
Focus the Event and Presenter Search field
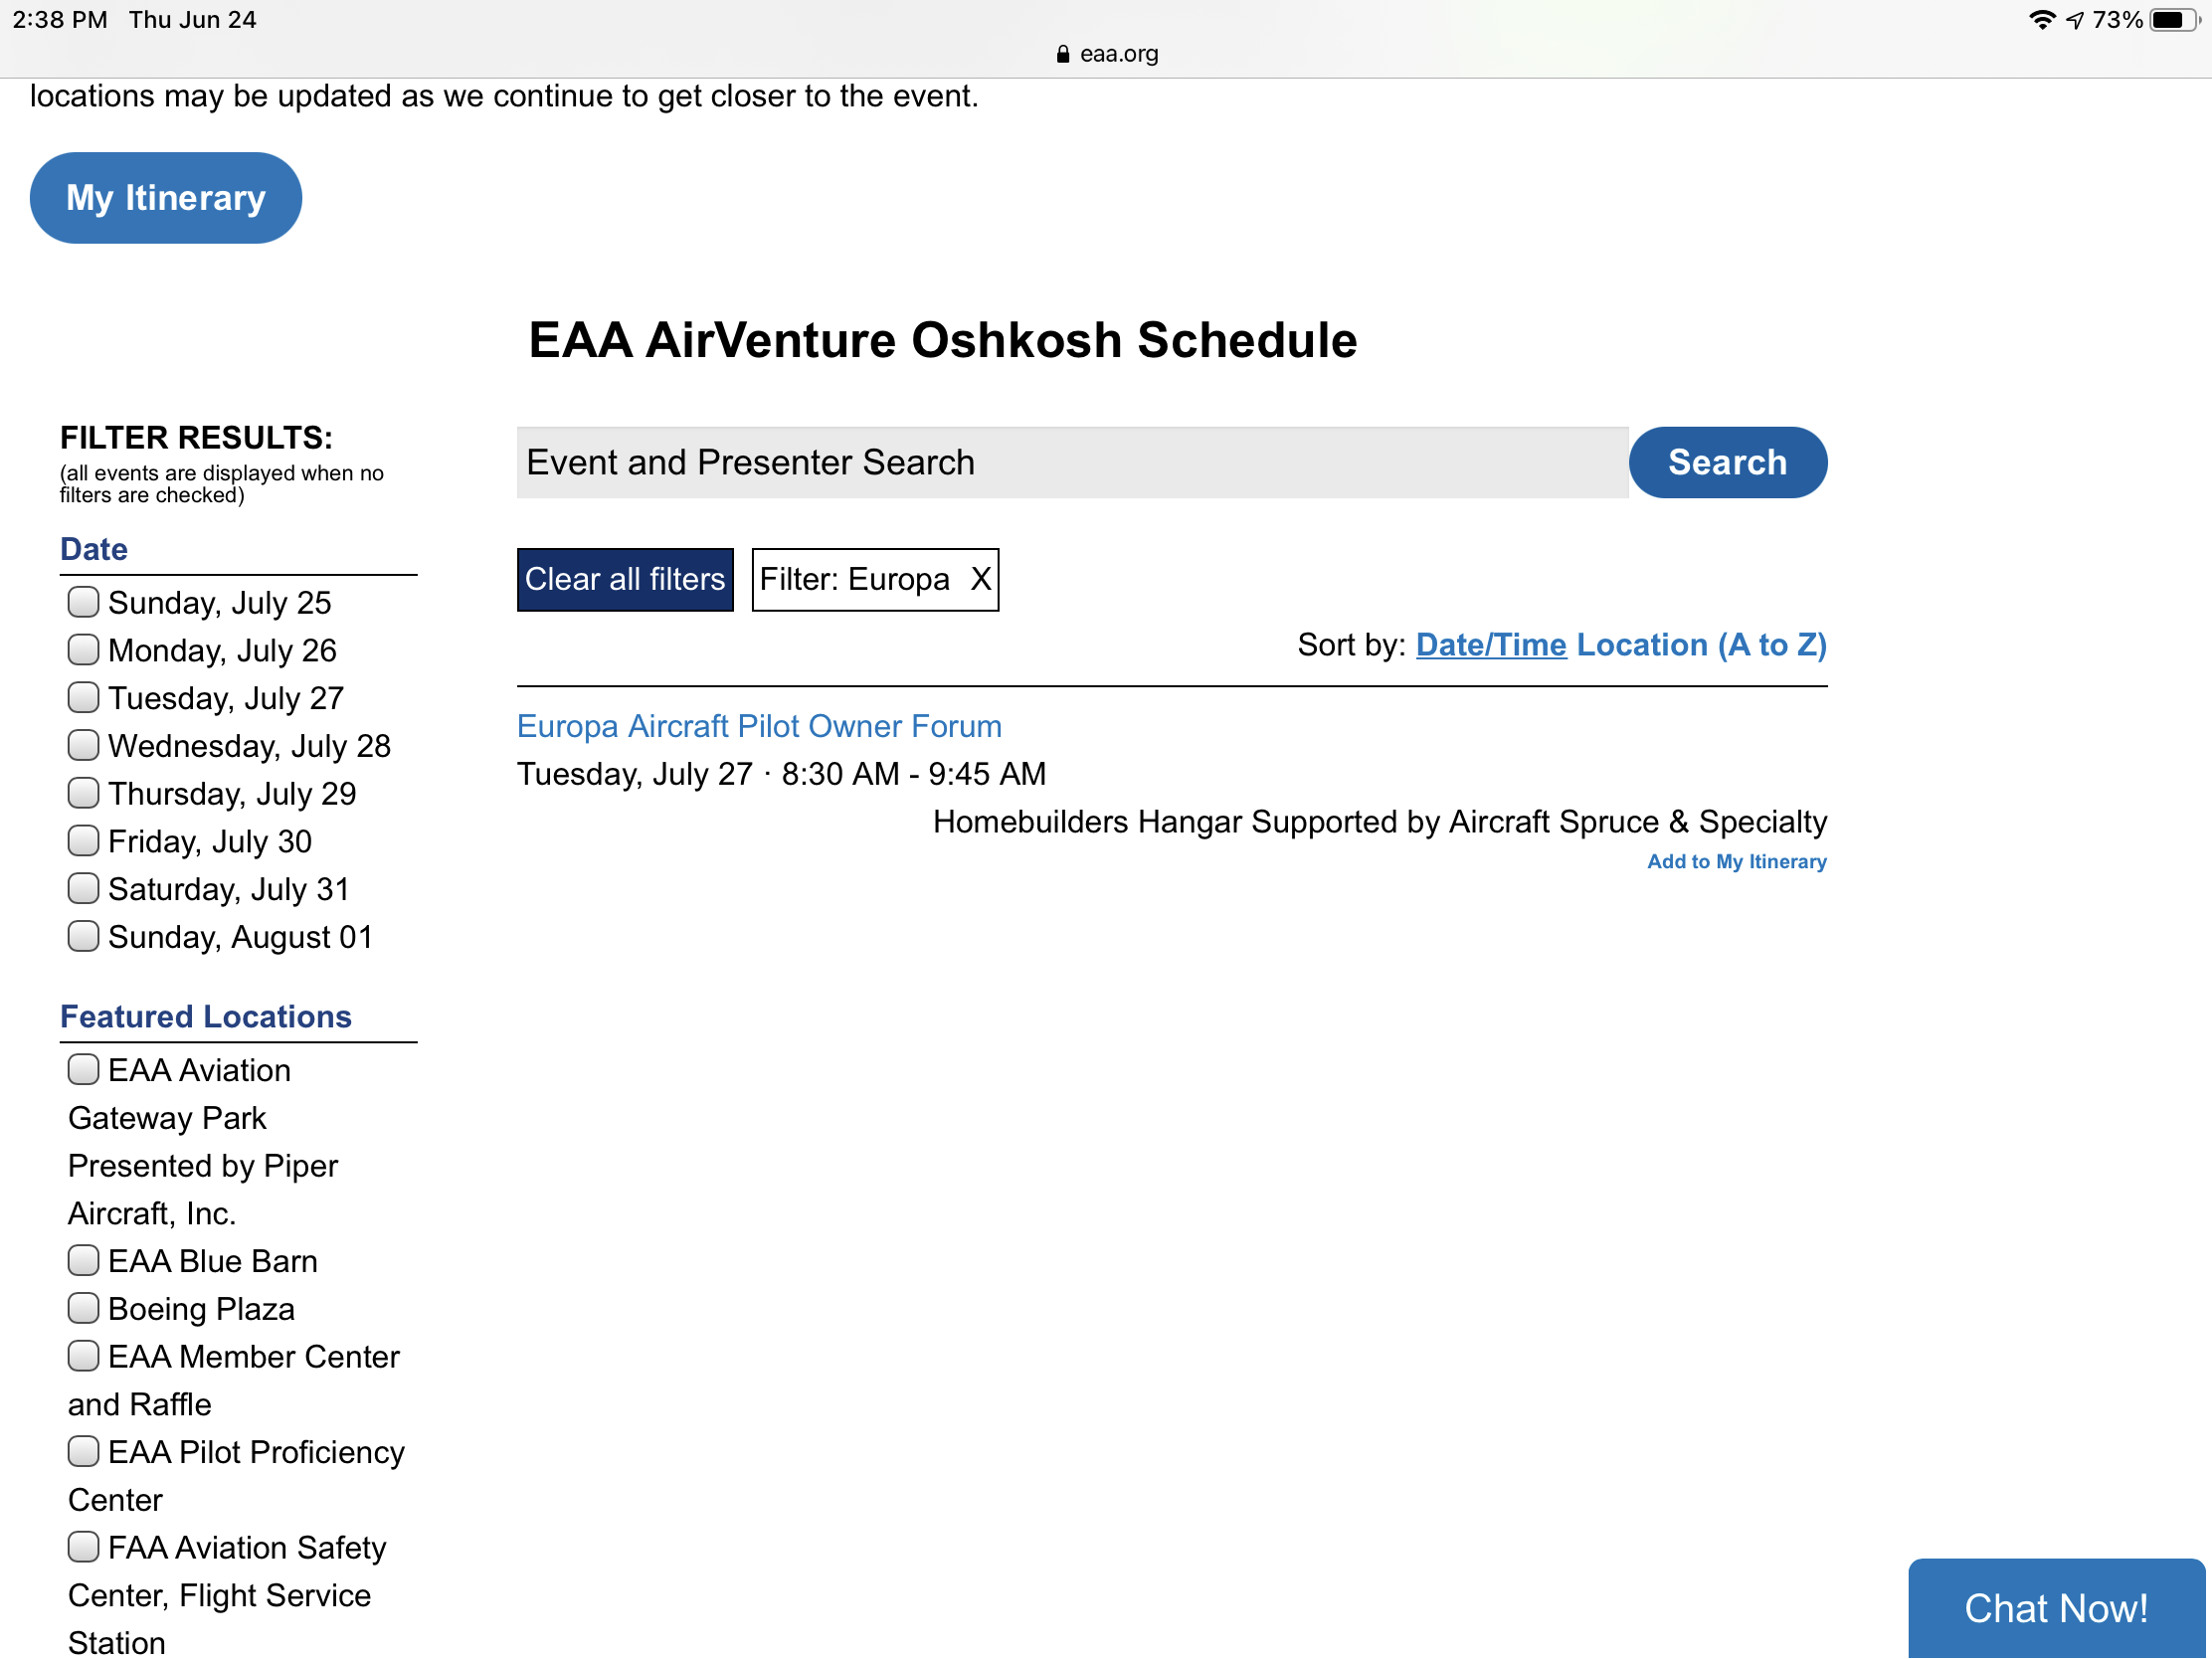click(1073, 463)
